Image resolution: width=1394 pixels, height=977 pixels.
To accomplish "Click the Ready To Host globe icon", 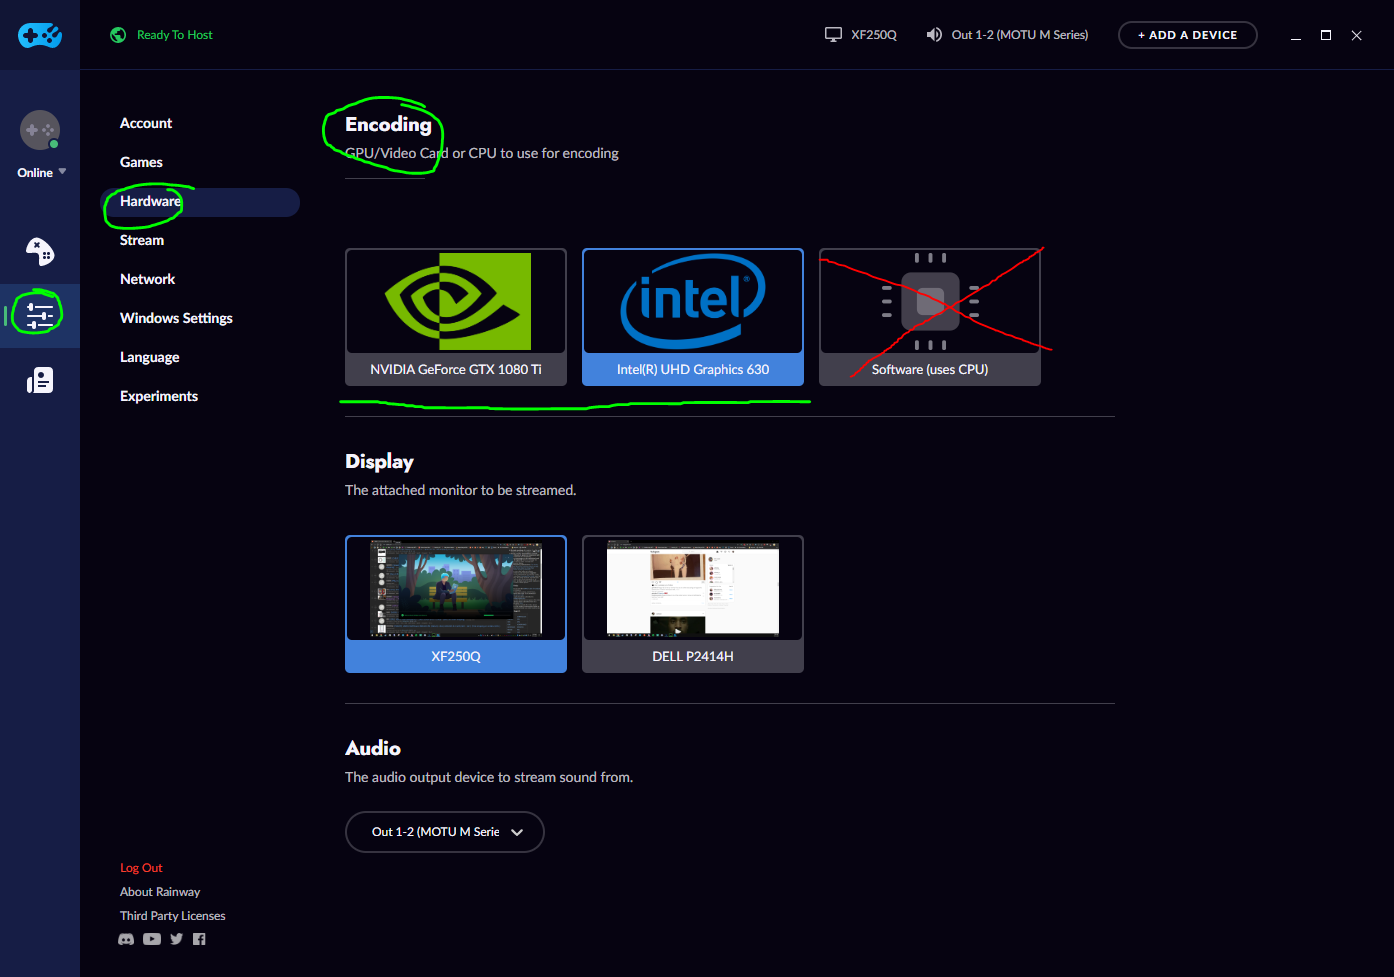I will [x=118, y=35].
